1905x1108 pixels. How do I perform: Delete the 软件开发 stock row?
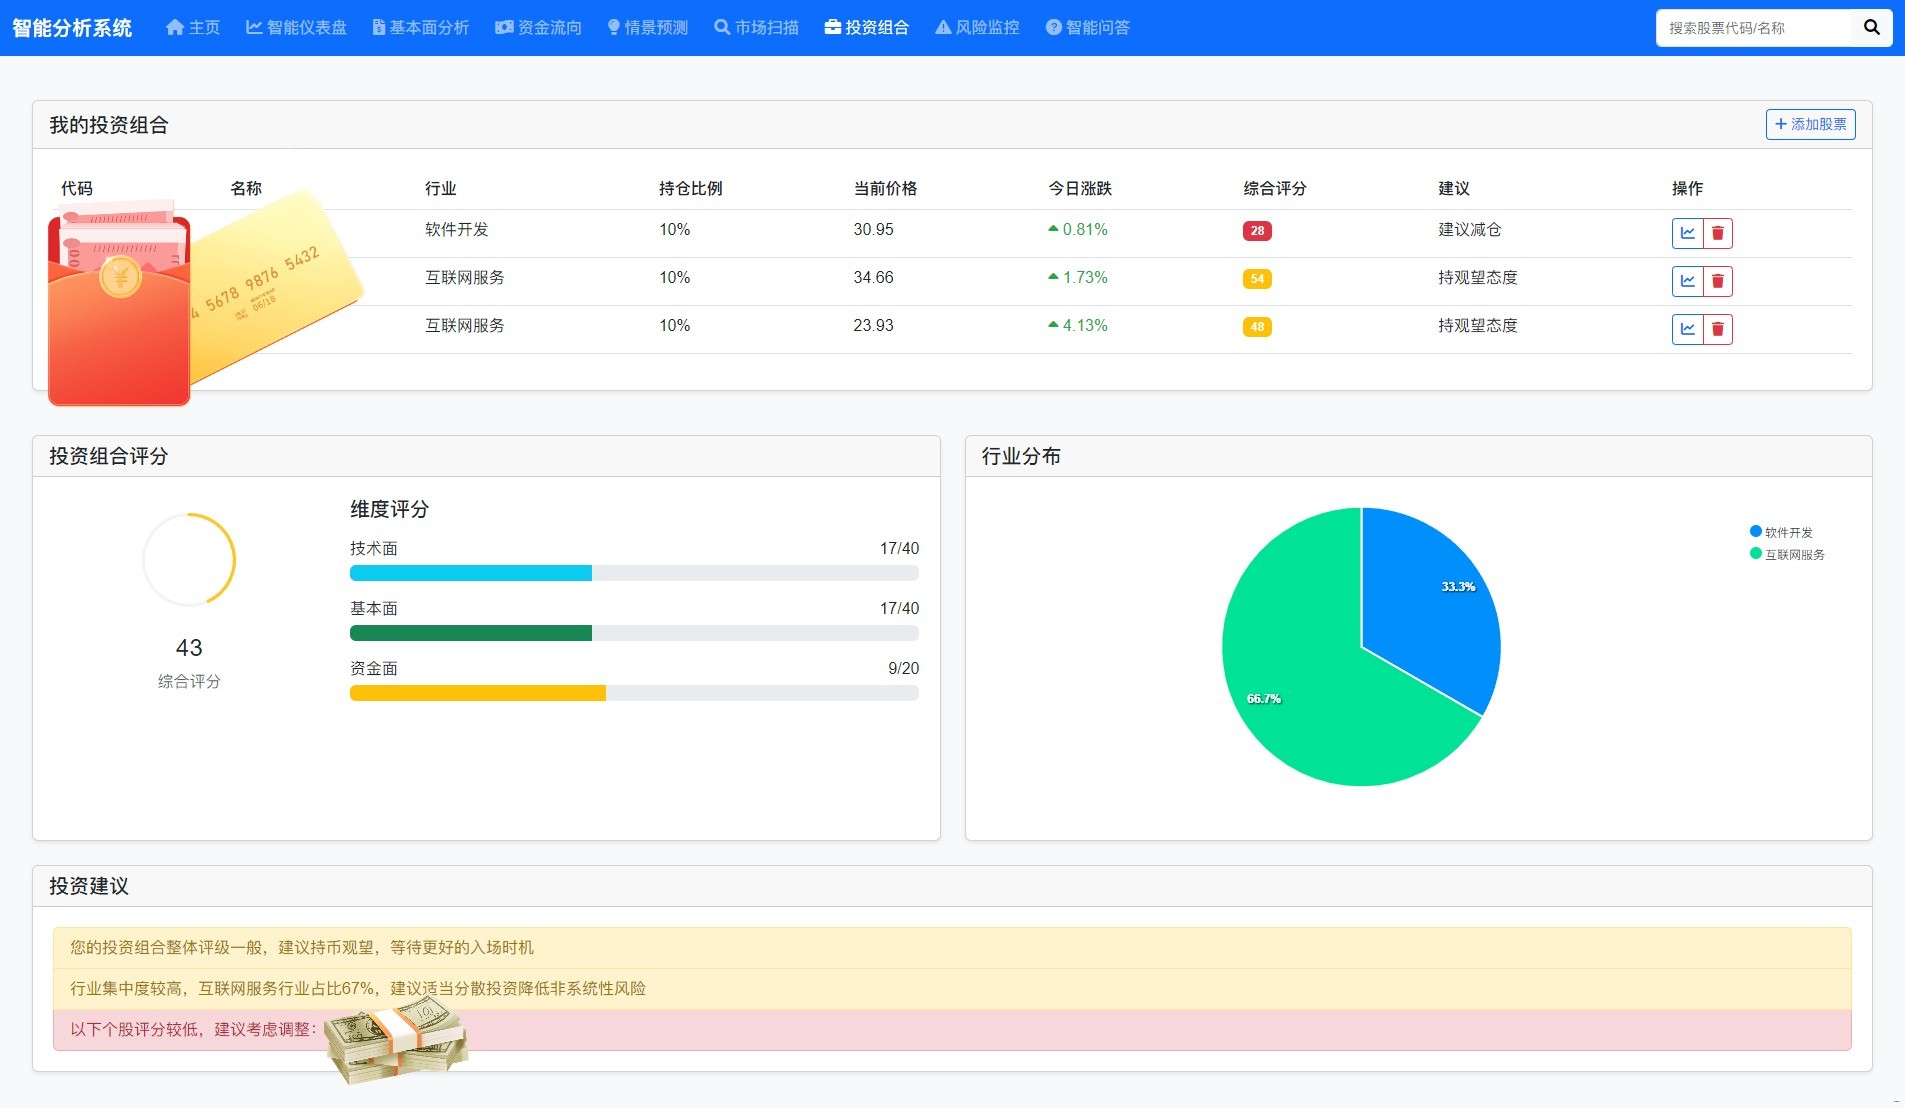pyautogui.click(x=1718, y=233)
